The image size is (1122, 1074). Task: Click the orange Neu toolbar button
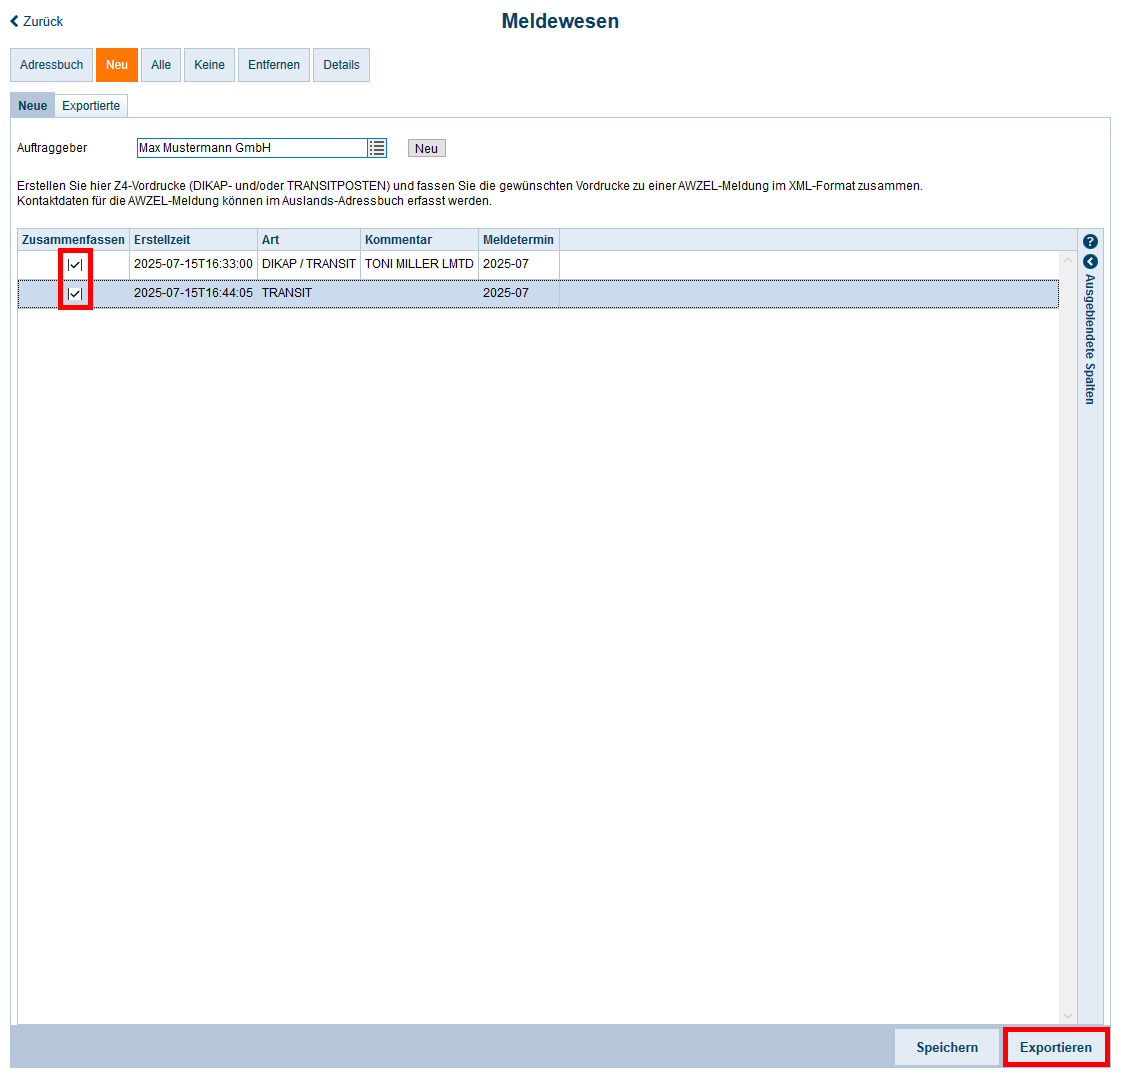tap(117, 65)
